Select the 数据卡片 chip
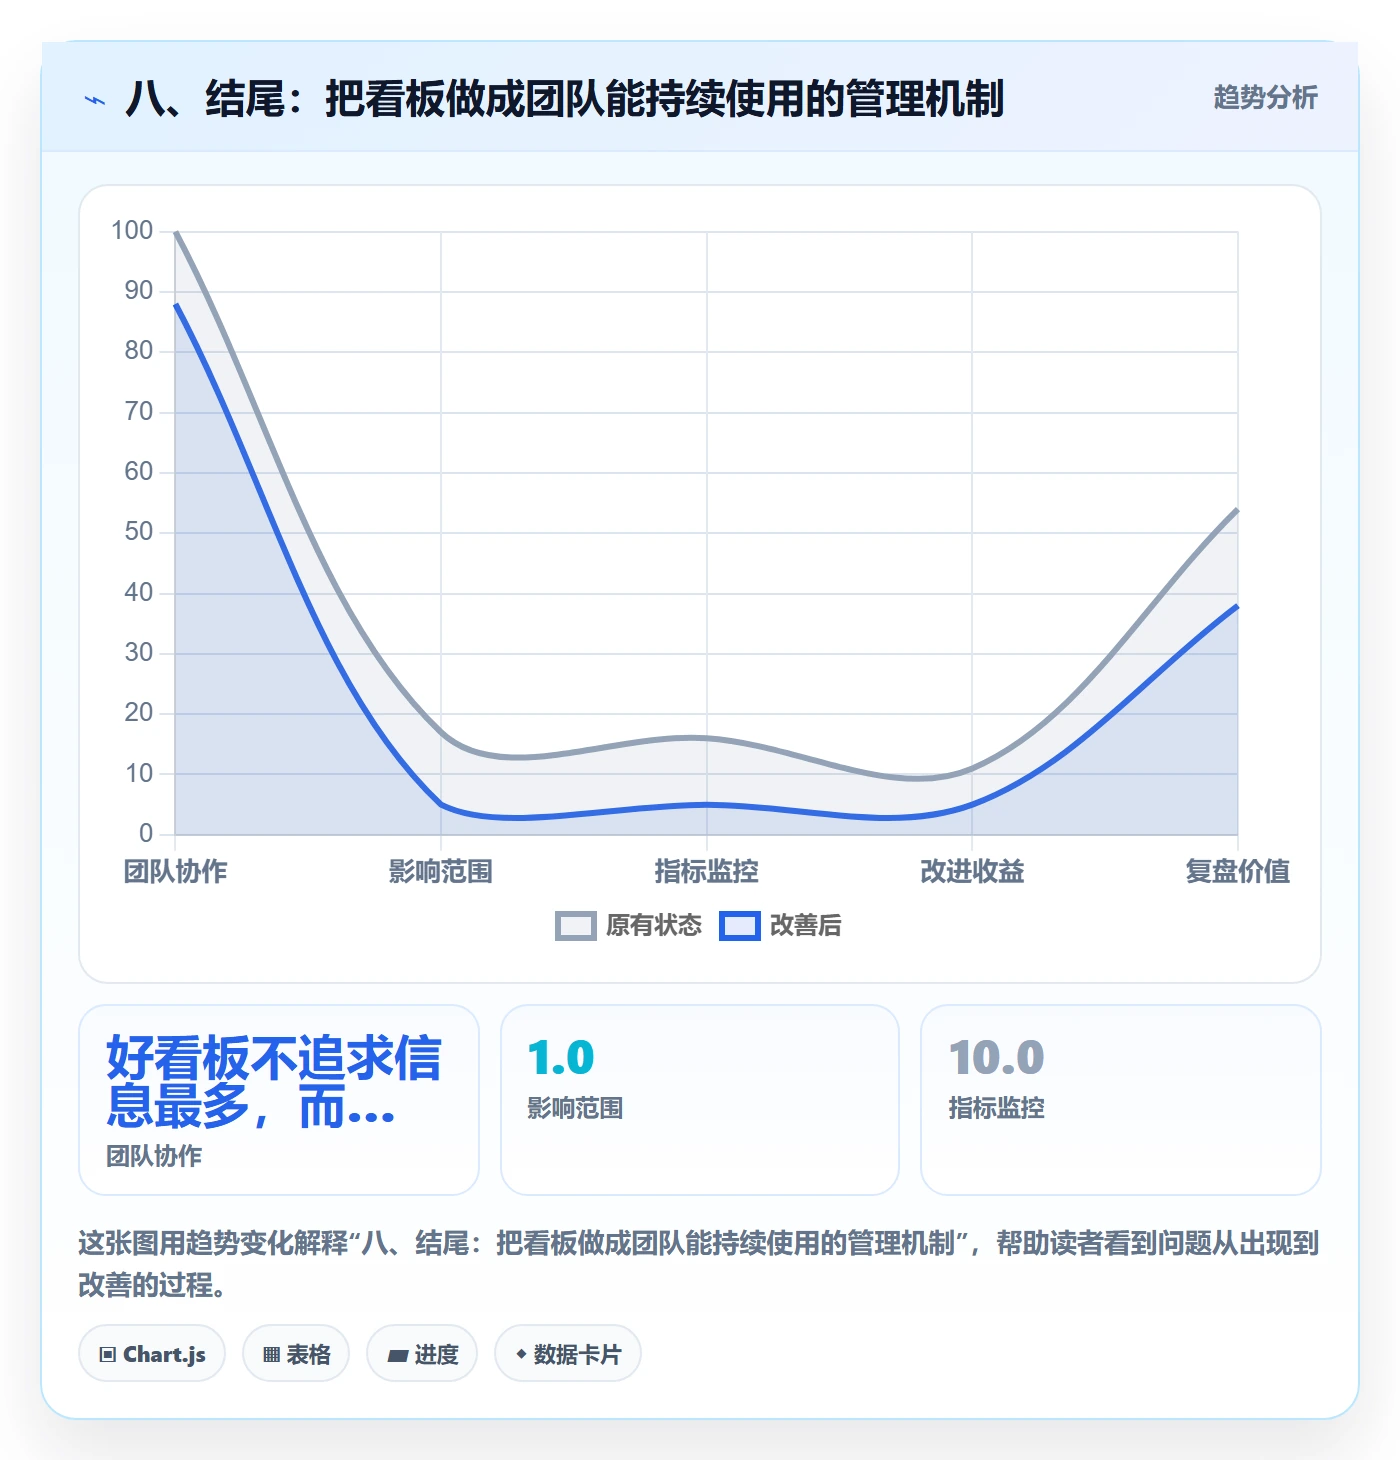This screenshot has height=1460, width=1400. [x=568, y=1354]
